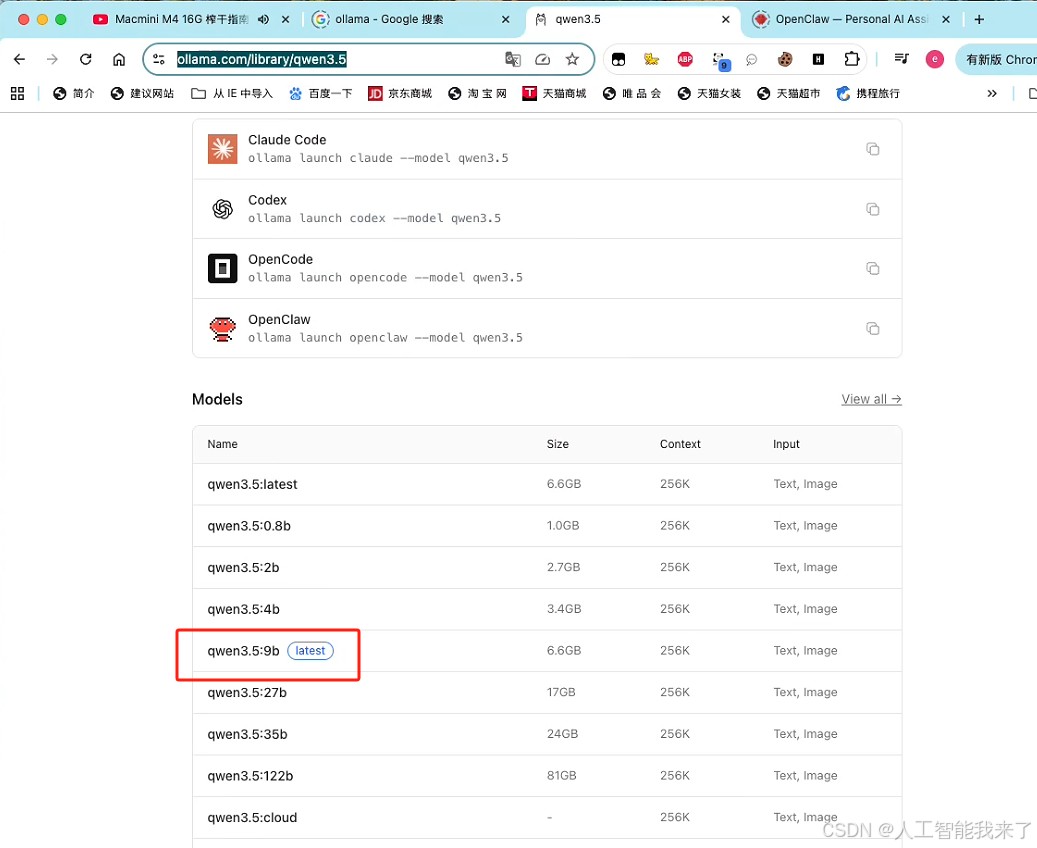1037x848 pixels.
Task: Open 京东商城 bookmark
Action: 400,93
